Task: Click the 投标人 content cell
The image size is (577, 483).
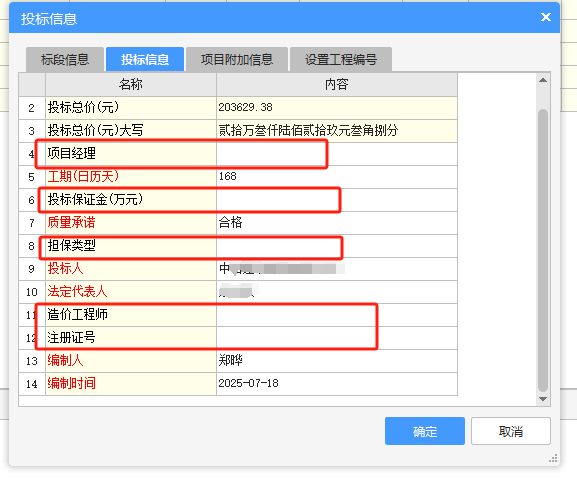Action: [x=337, y=269]
